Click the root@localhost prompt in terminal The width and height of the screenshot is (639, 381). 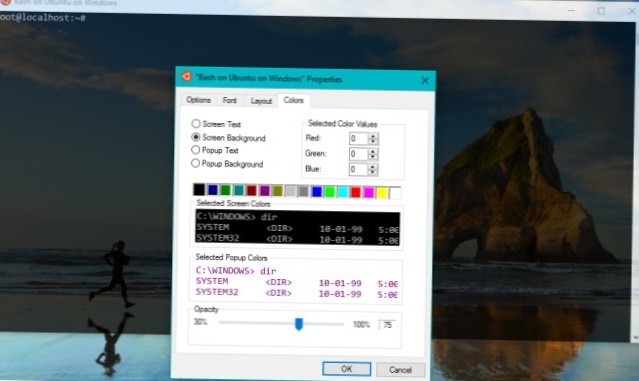[x=42, y=18]
